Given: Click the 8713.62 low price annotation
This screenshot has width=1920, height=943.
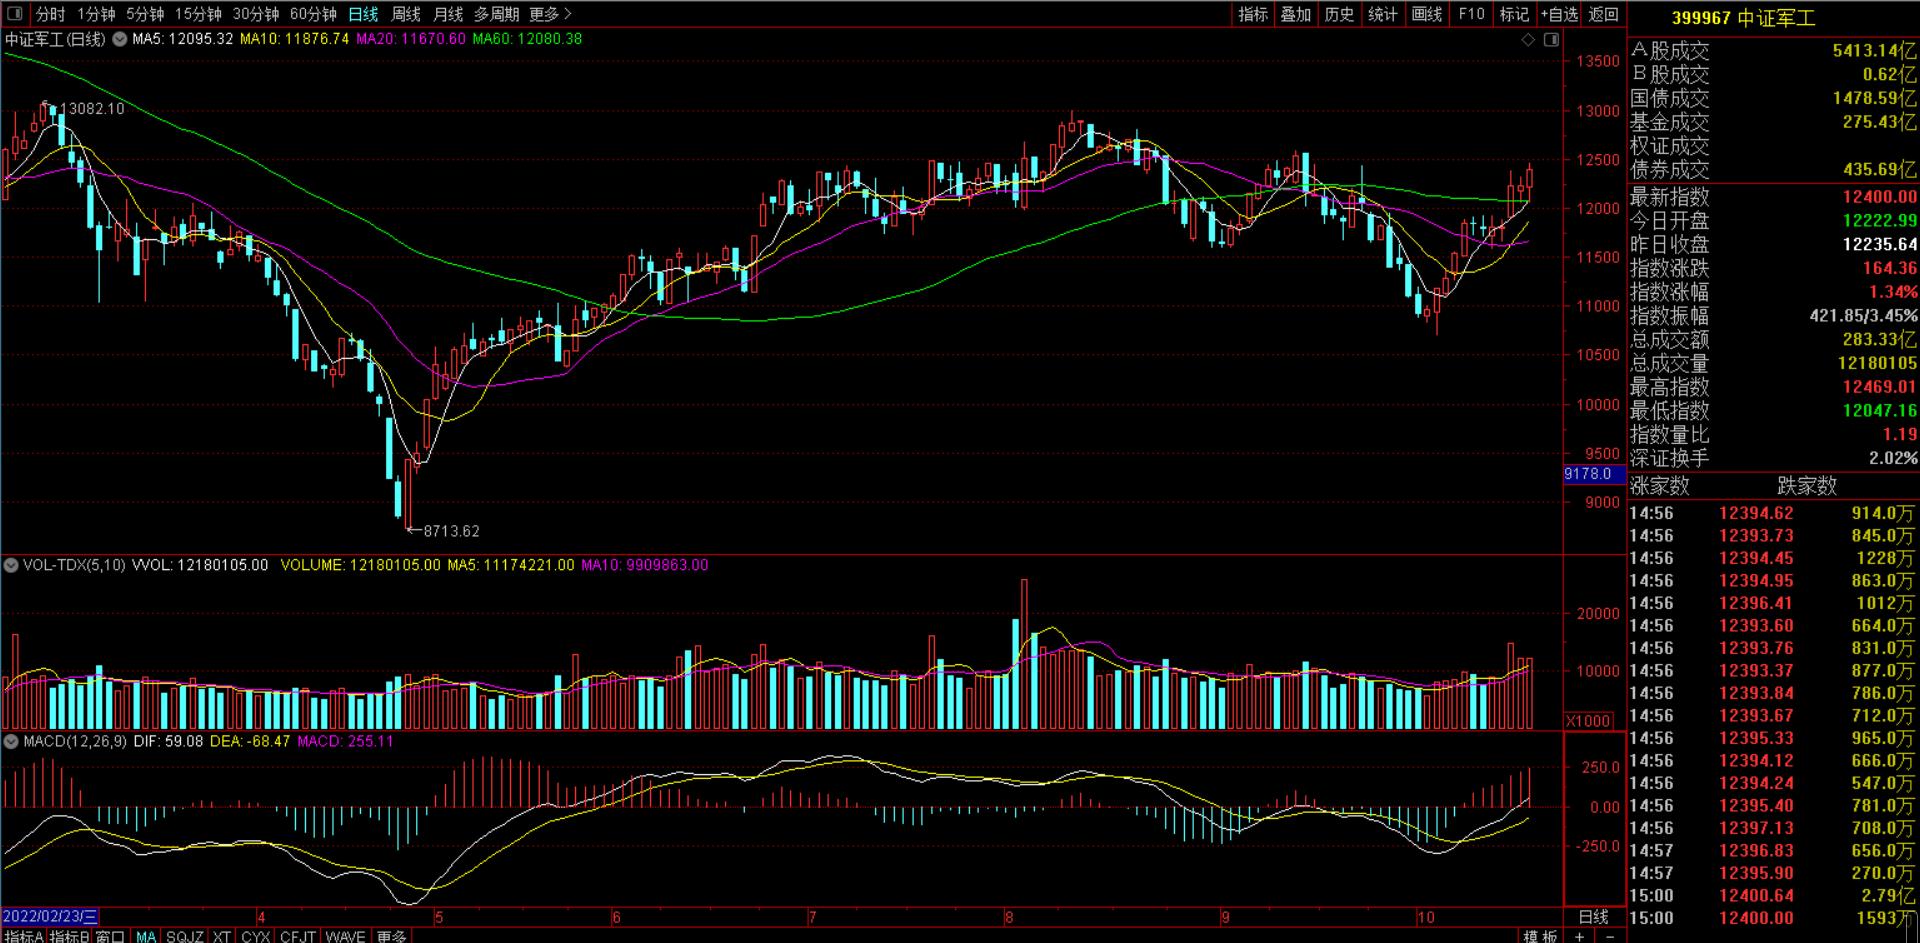Looking at the screenshot, I should tap(451, 531).
